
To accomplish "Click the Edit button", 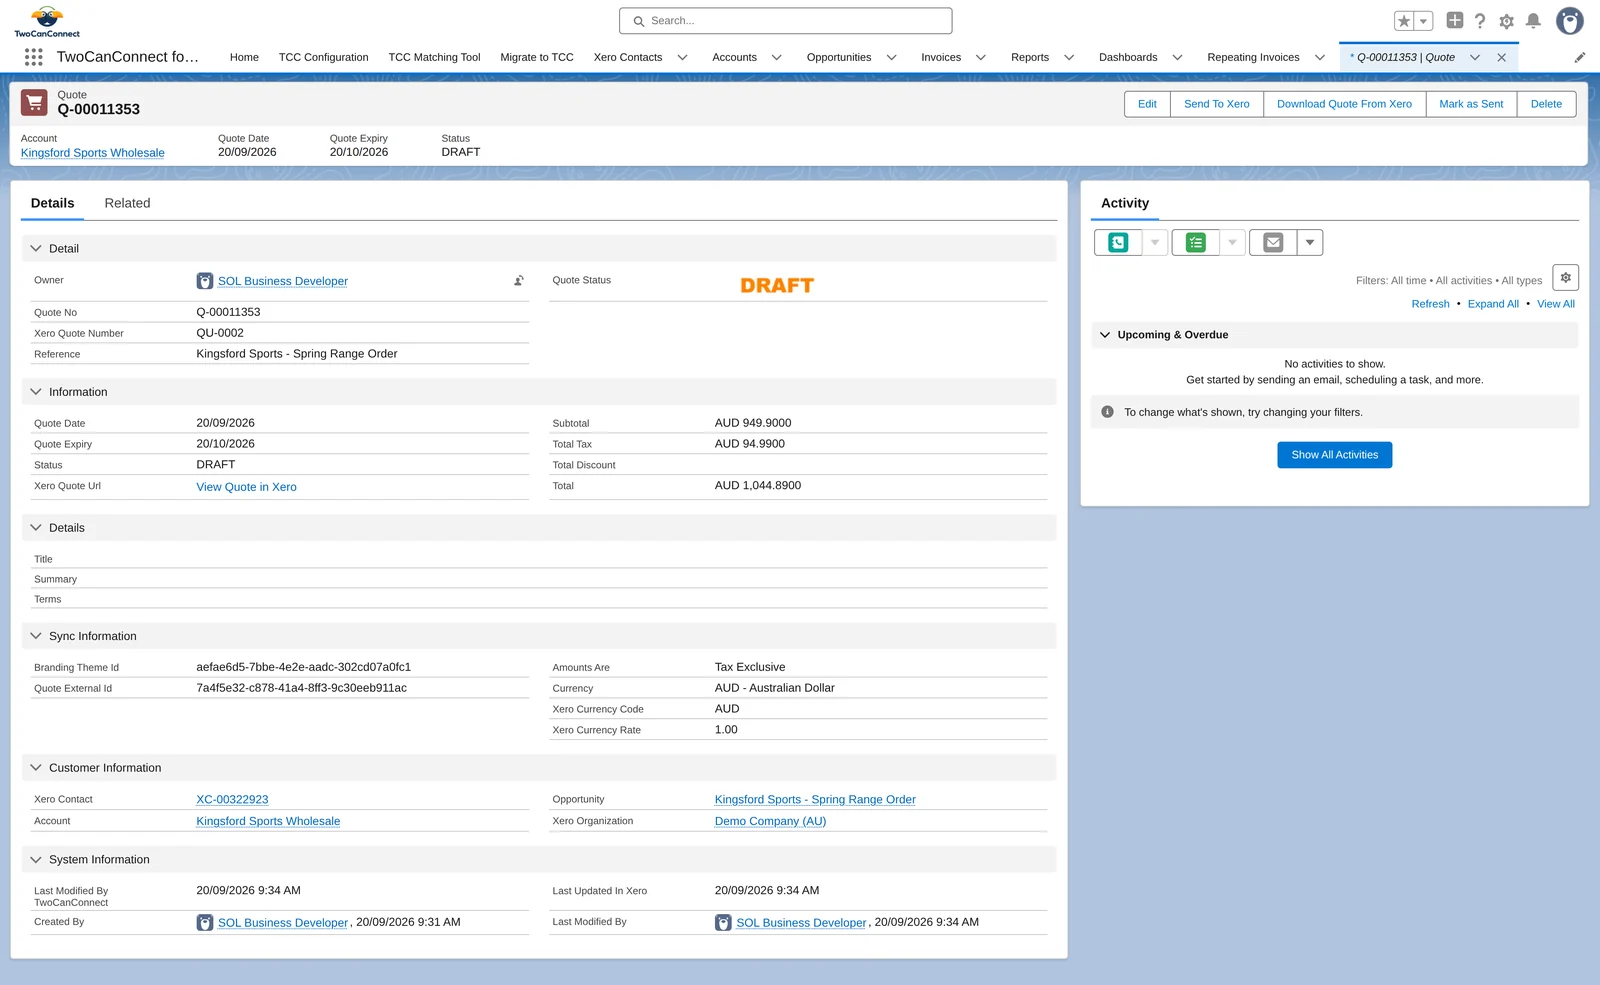I will 1147,104.
